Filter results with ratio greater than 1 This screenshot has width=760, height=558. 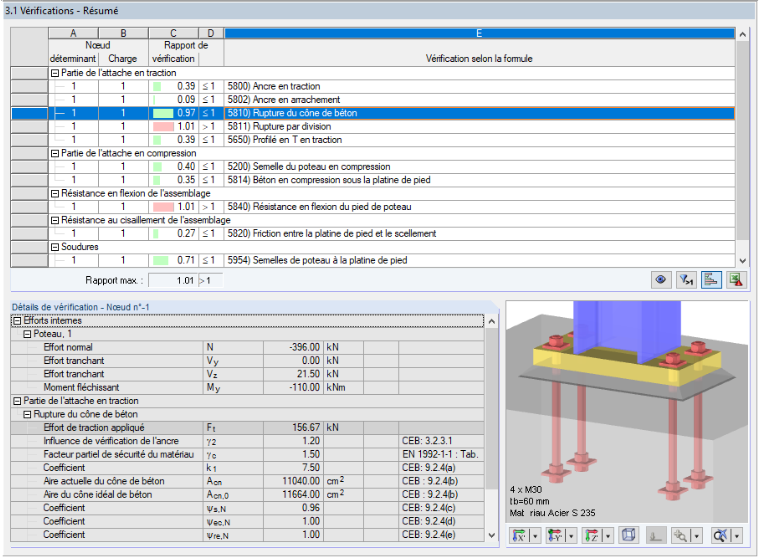686,280
